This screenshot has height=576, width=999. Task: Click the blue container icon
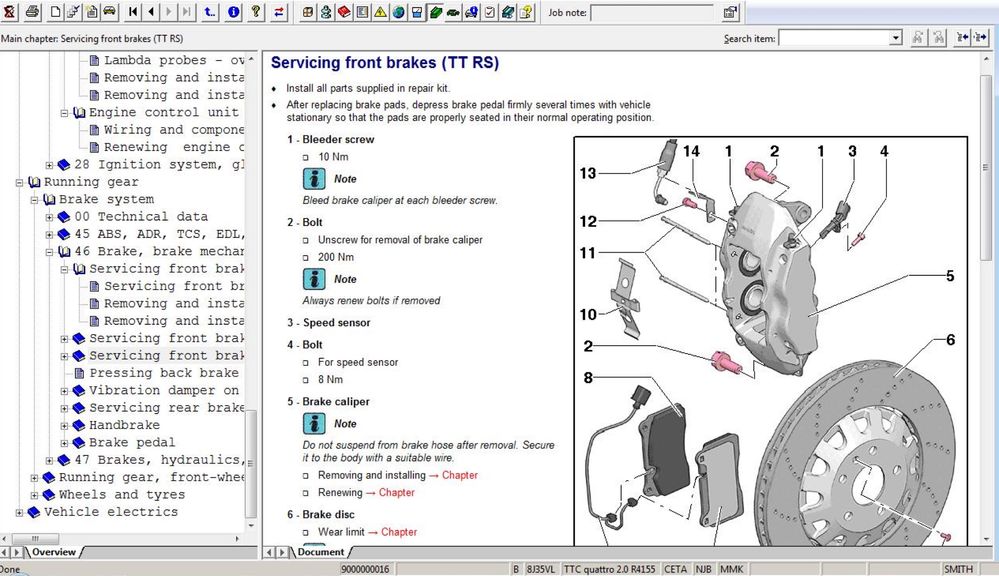[417, 11]
